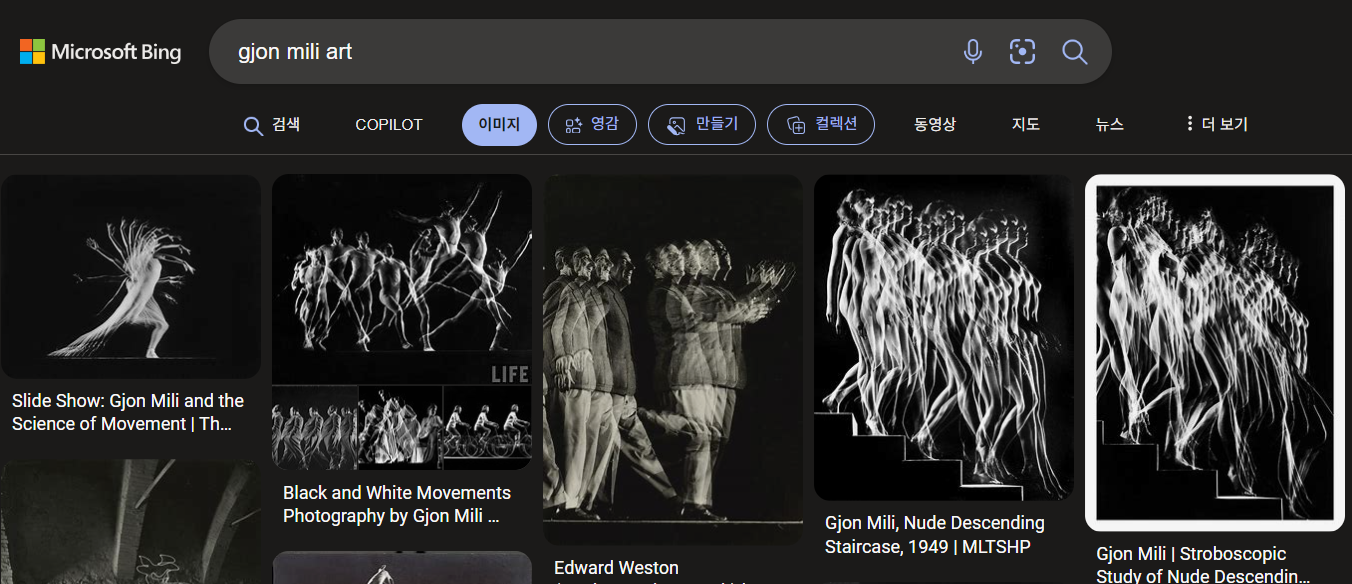Switch to the 검색 tab
This screenshot has height=584, width=1352.
tap(272, 125)
